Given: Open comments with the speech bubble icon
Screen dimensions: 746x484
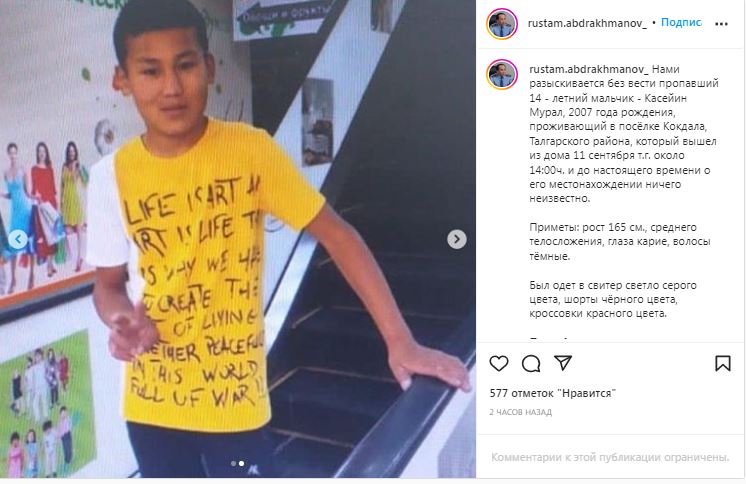Looking at the screenshot, I should (x=531, y=364).
